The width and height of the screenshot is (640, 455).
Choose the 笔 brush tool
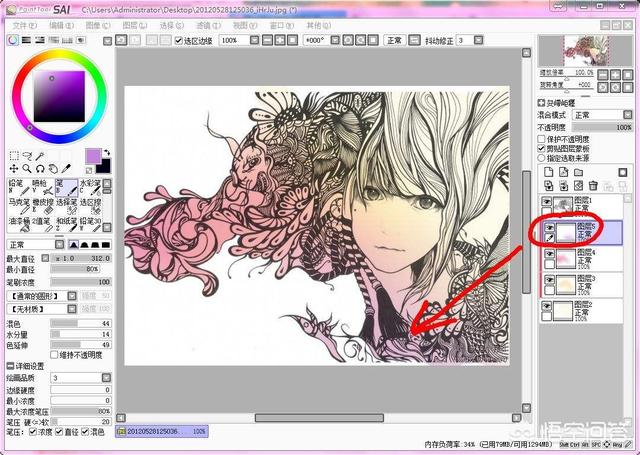coord(67,188)
